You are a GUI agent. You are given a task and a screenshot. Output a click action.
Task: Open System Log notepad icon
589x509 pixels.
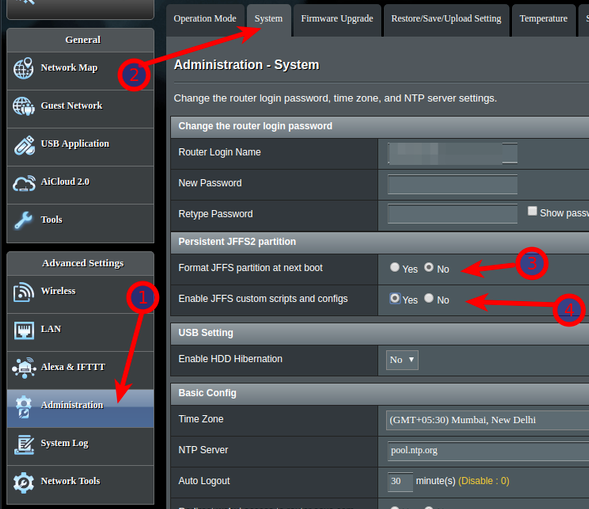pyautogui.click(x=24, y=444)
